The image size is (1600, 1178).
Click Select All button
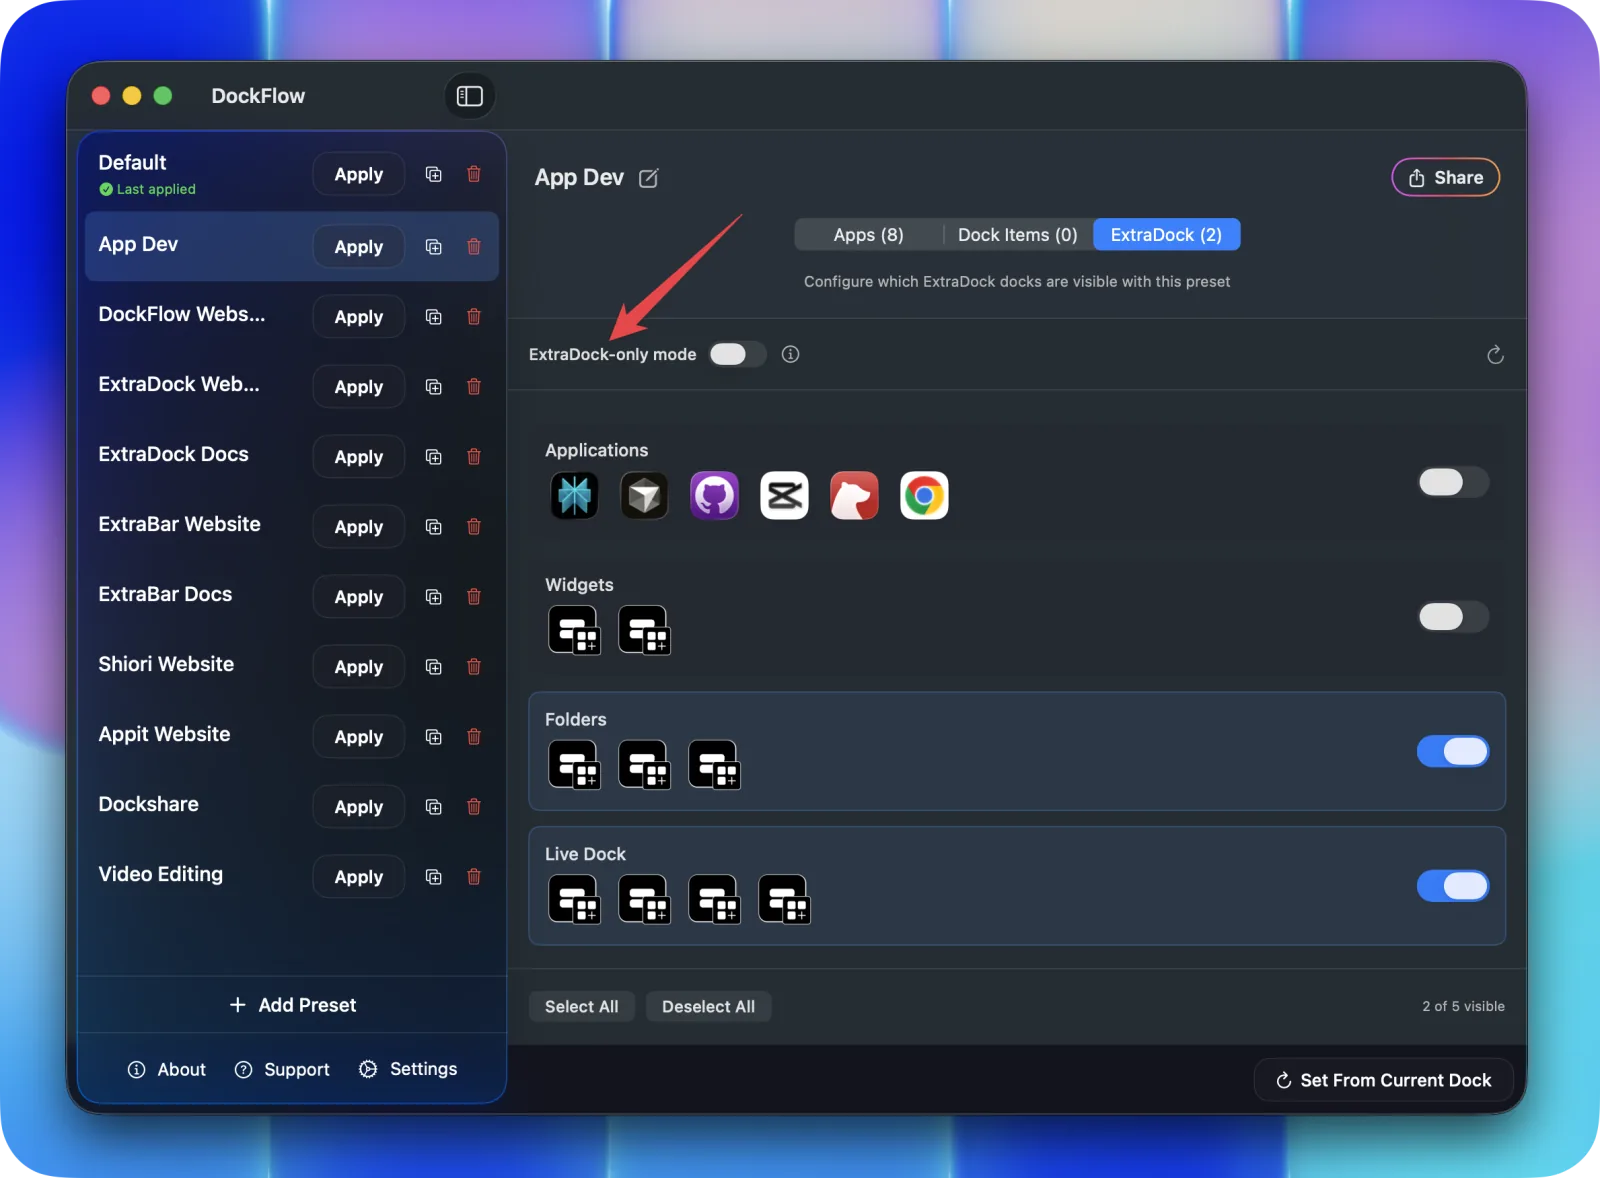[581, 1007]
